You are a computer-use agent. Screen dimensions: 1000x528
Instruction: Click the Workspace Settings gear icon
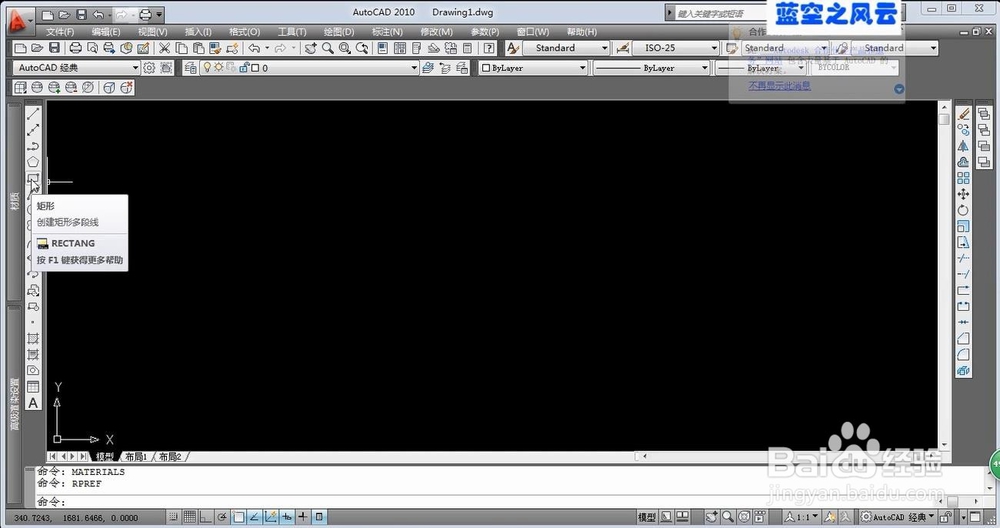click(149, 68)
